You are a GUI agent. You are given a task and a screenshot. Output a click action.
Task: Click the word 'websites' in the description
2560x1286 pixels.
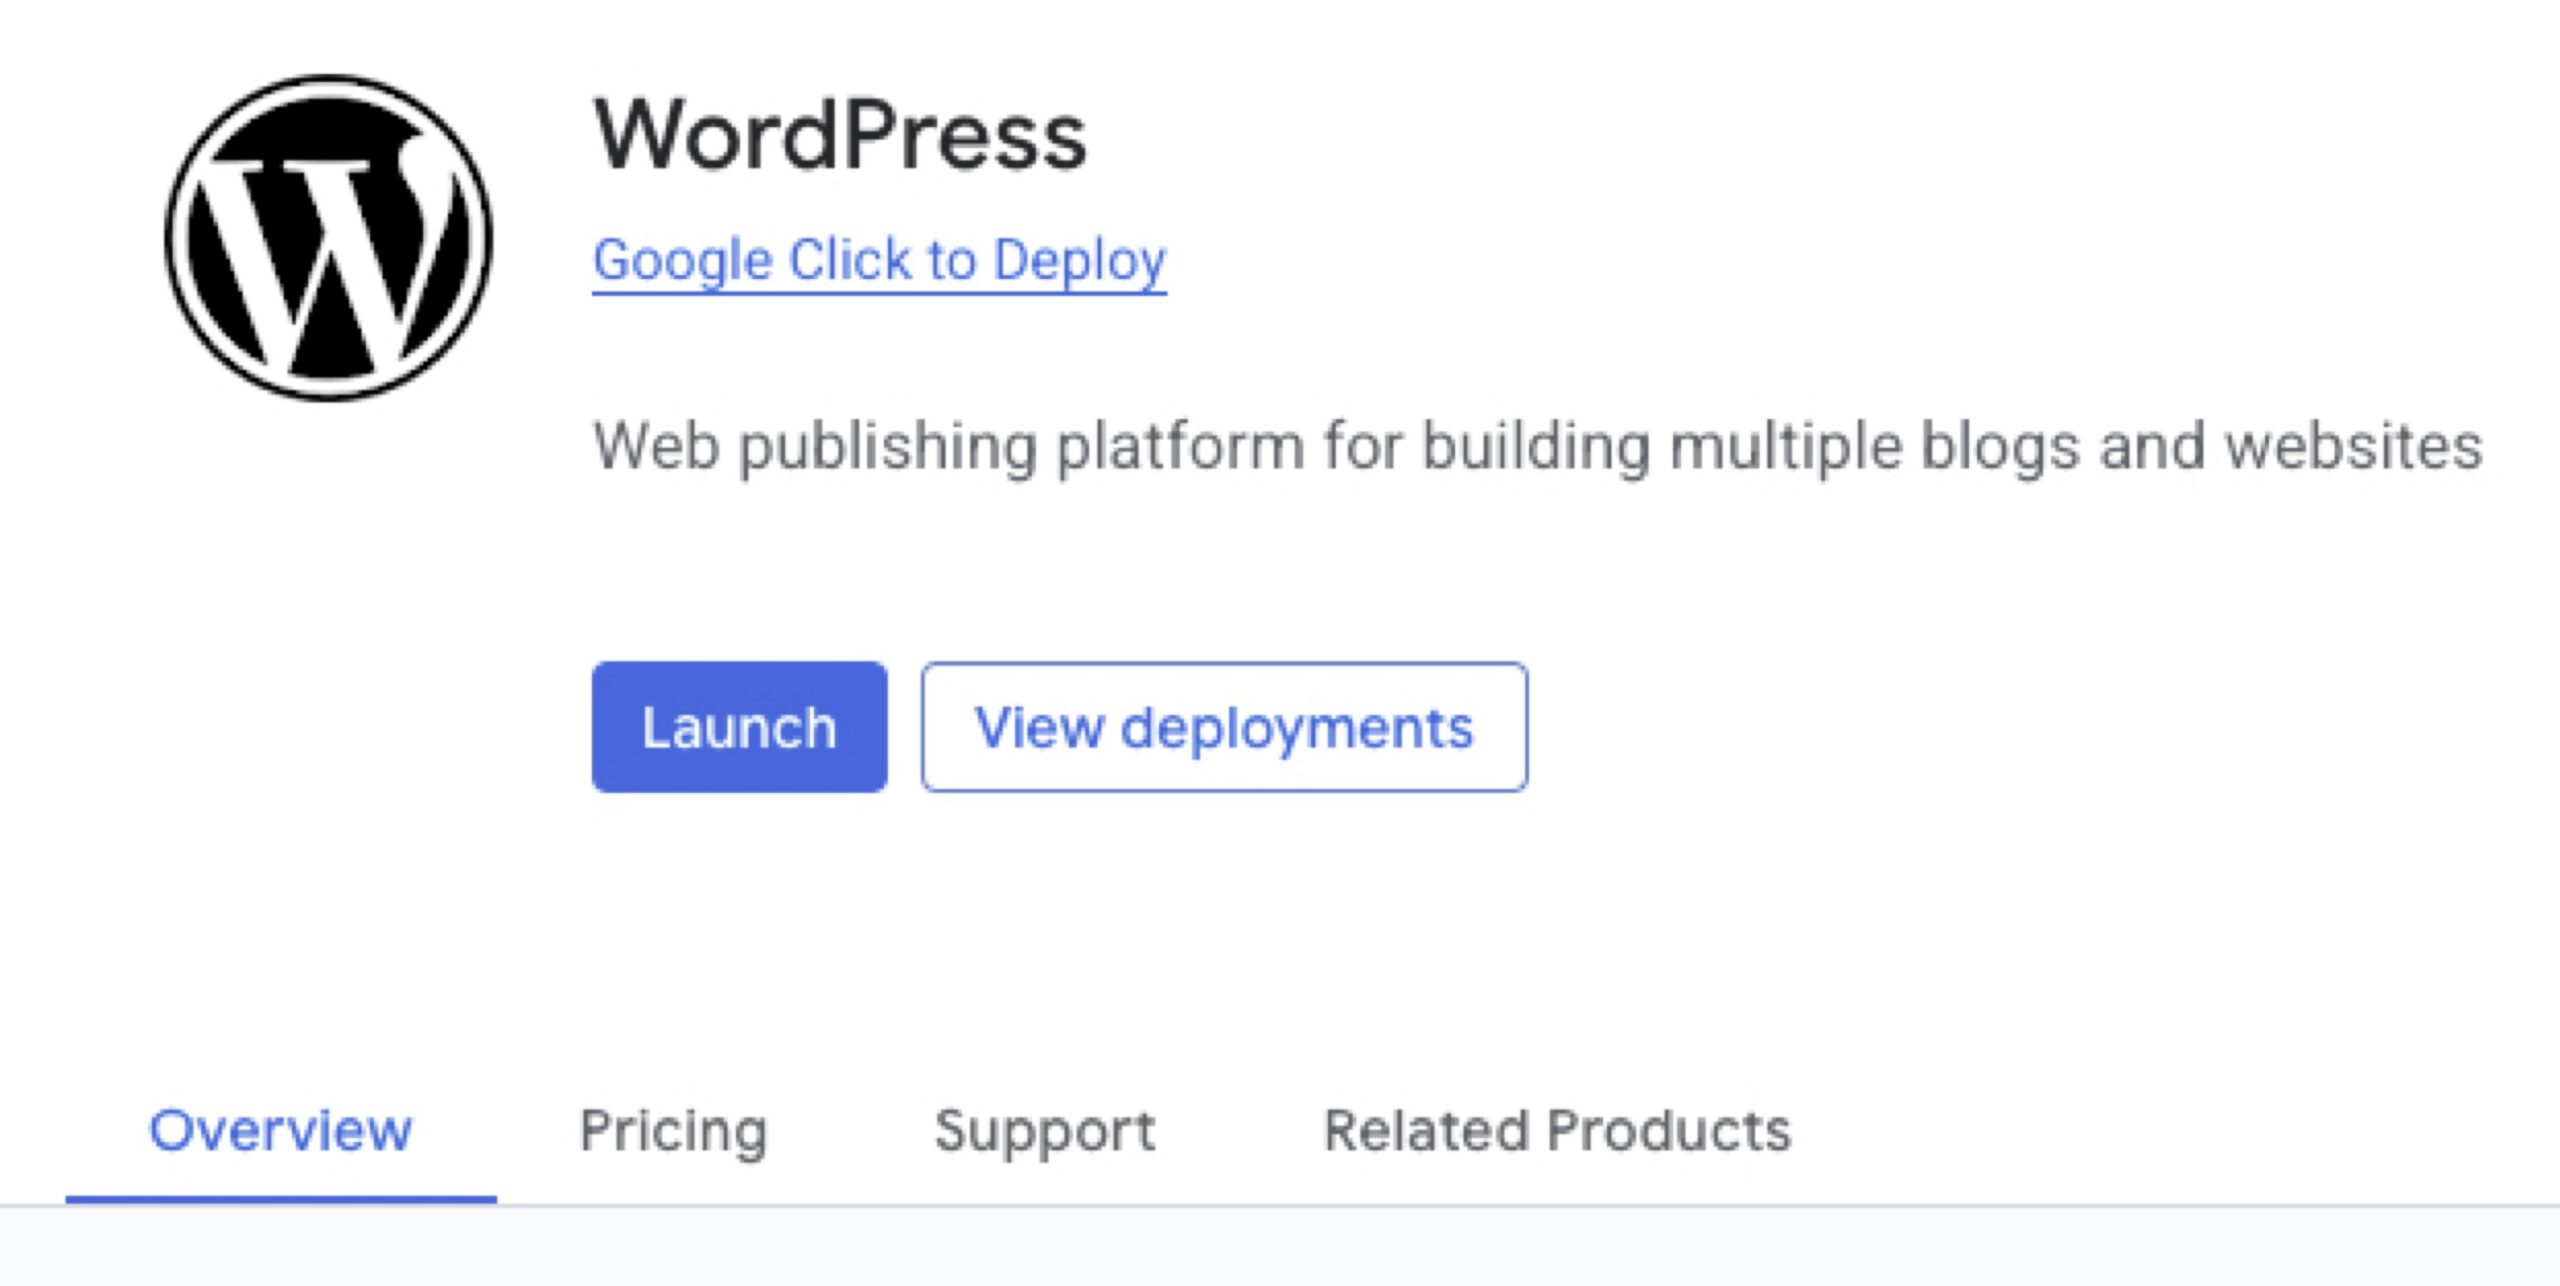coord(2352,446)
